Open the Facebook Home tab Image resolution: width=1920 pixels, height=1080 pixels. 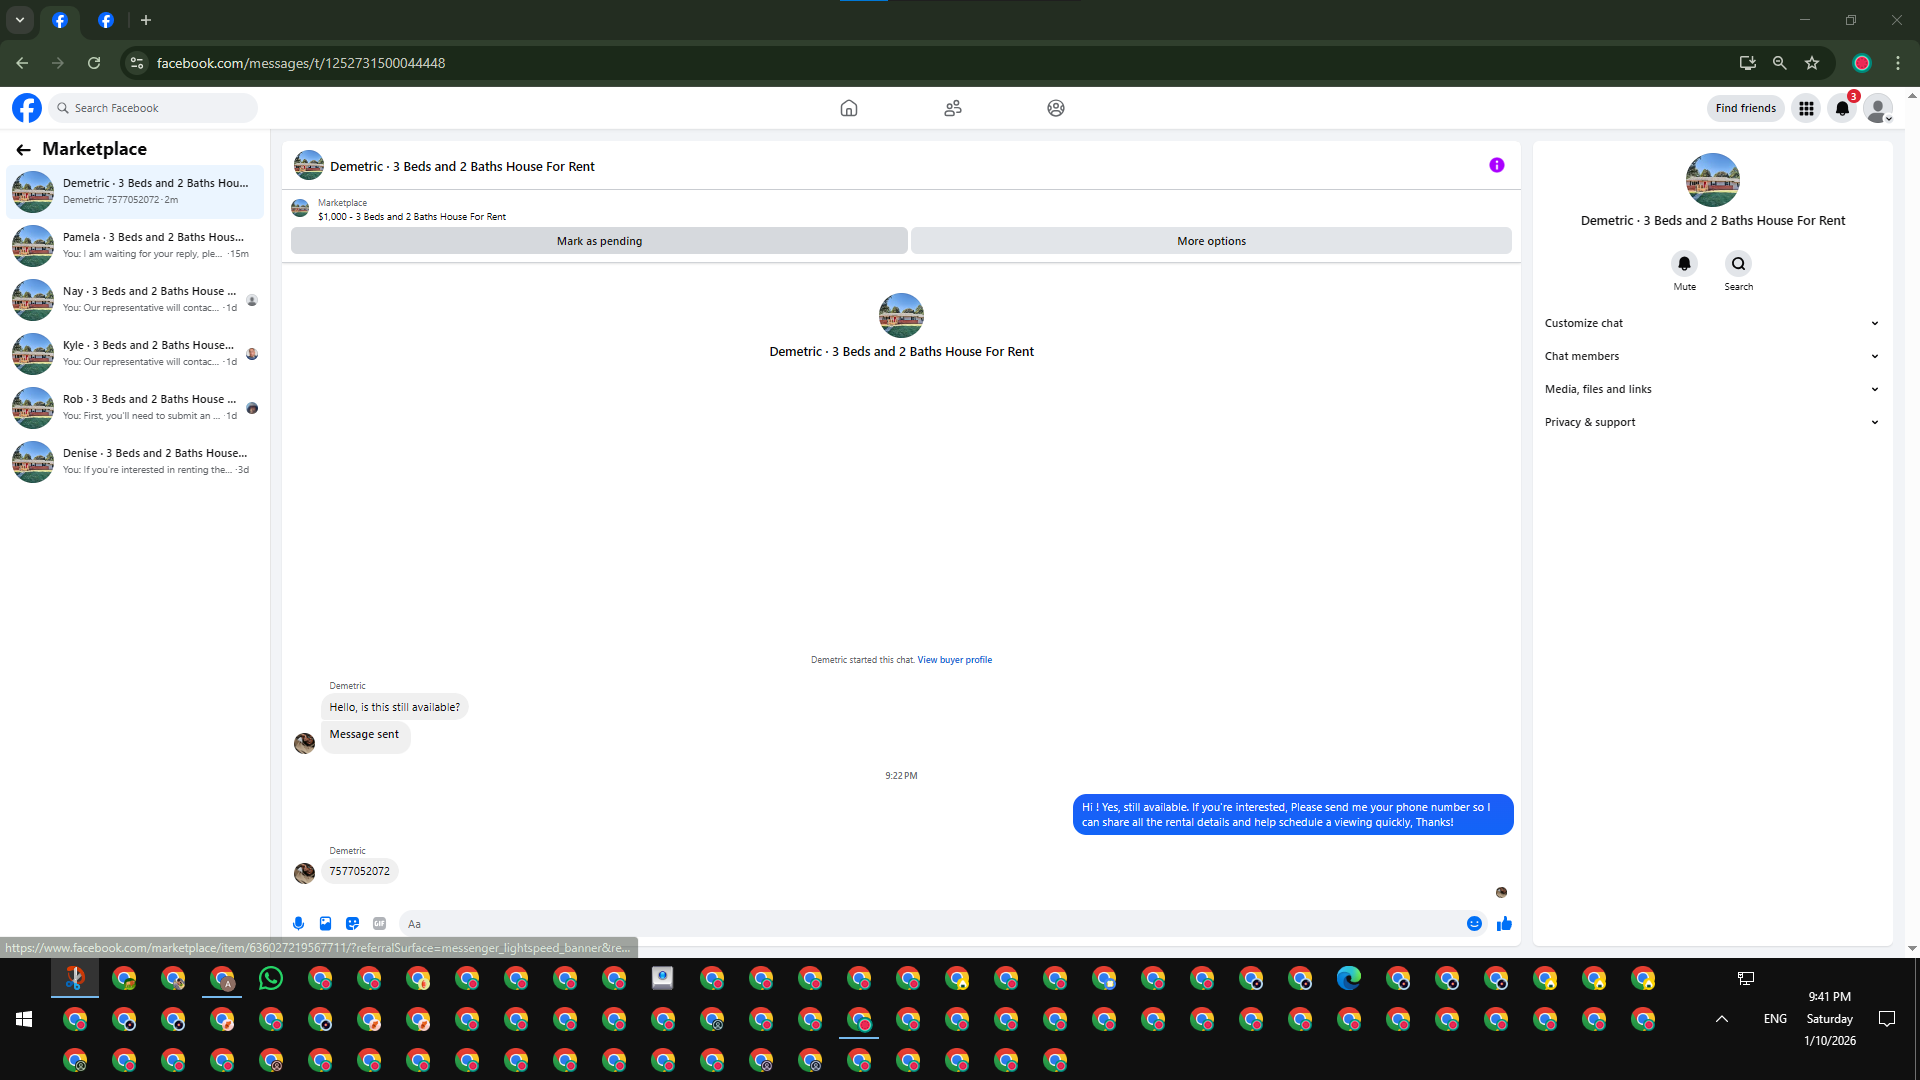[848, 108]
